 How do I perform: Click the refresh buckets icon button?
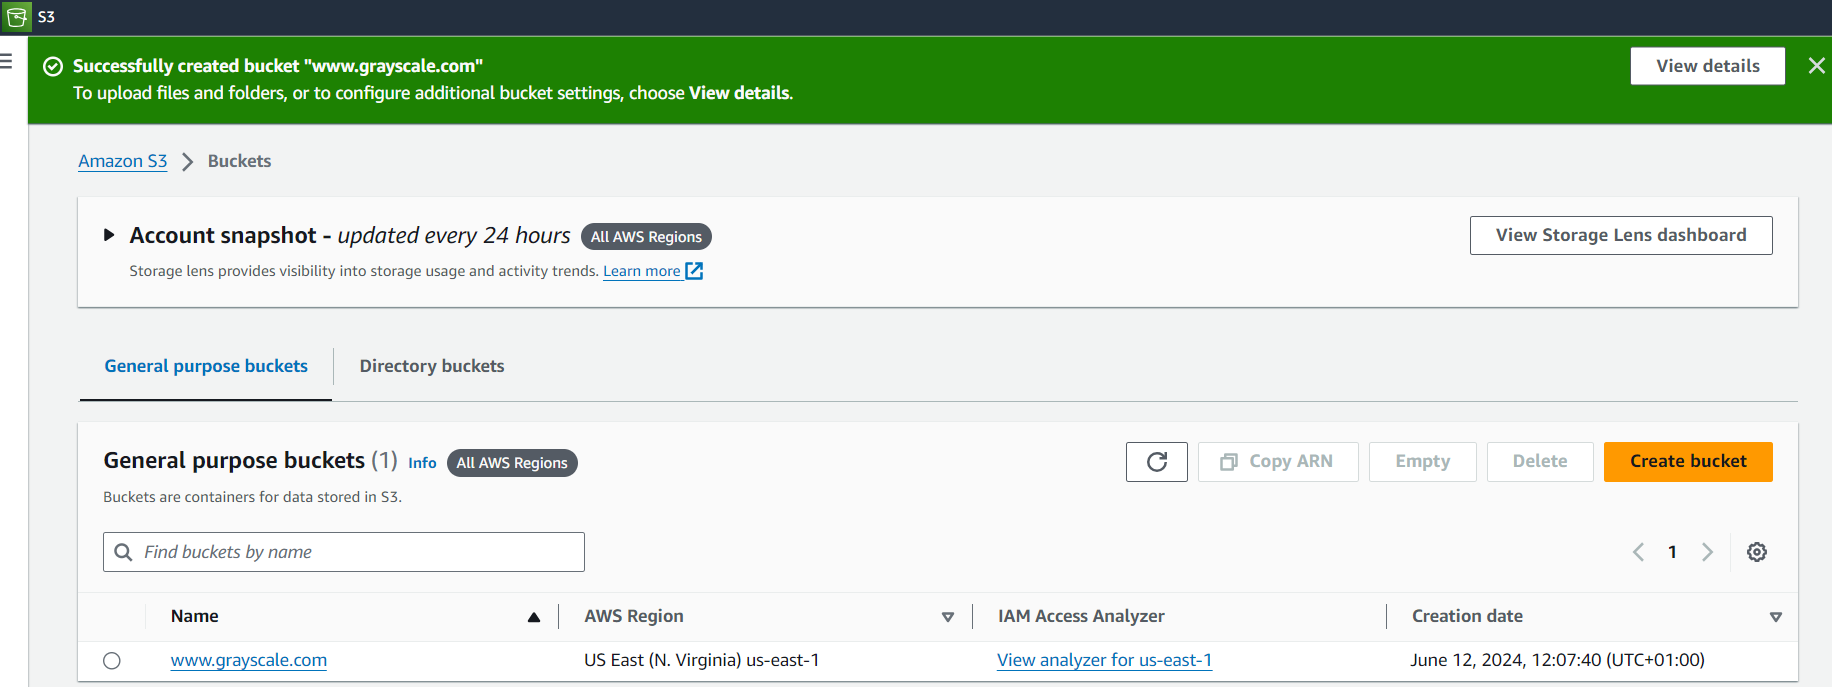[1156, 462]
